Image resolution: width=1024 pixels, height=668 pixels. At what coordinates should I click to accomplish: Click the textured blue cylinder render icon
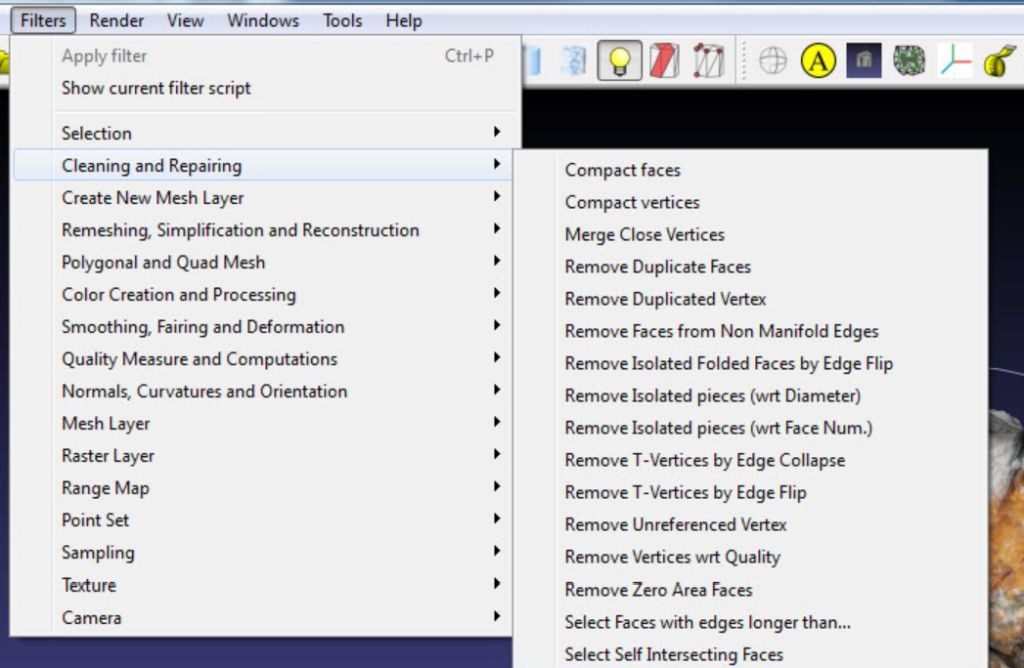coord(574,61)
